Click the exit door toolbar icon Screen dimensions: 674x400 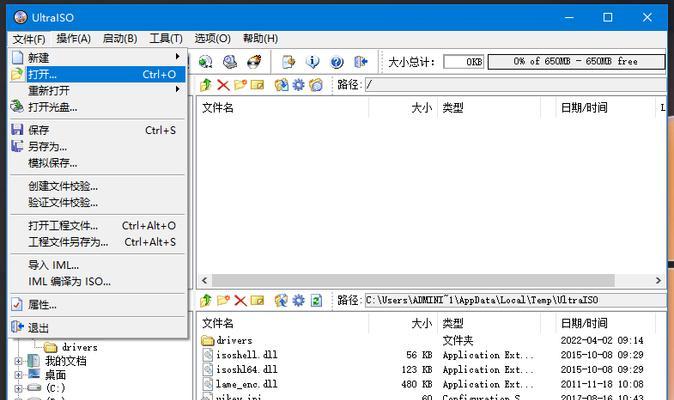(361, 62)
